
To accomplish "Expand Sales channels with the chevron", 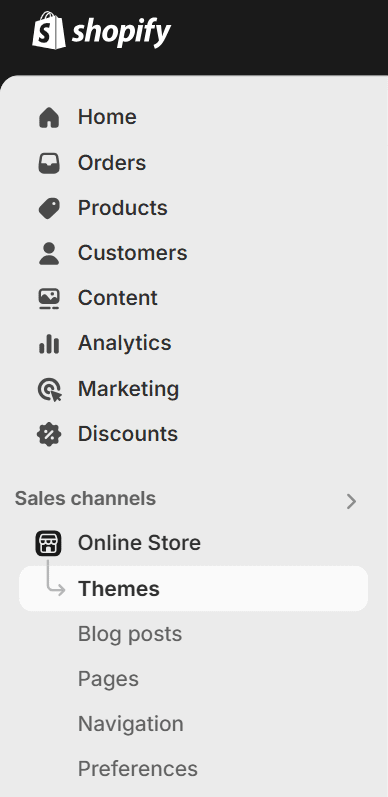I will point(351,501).
